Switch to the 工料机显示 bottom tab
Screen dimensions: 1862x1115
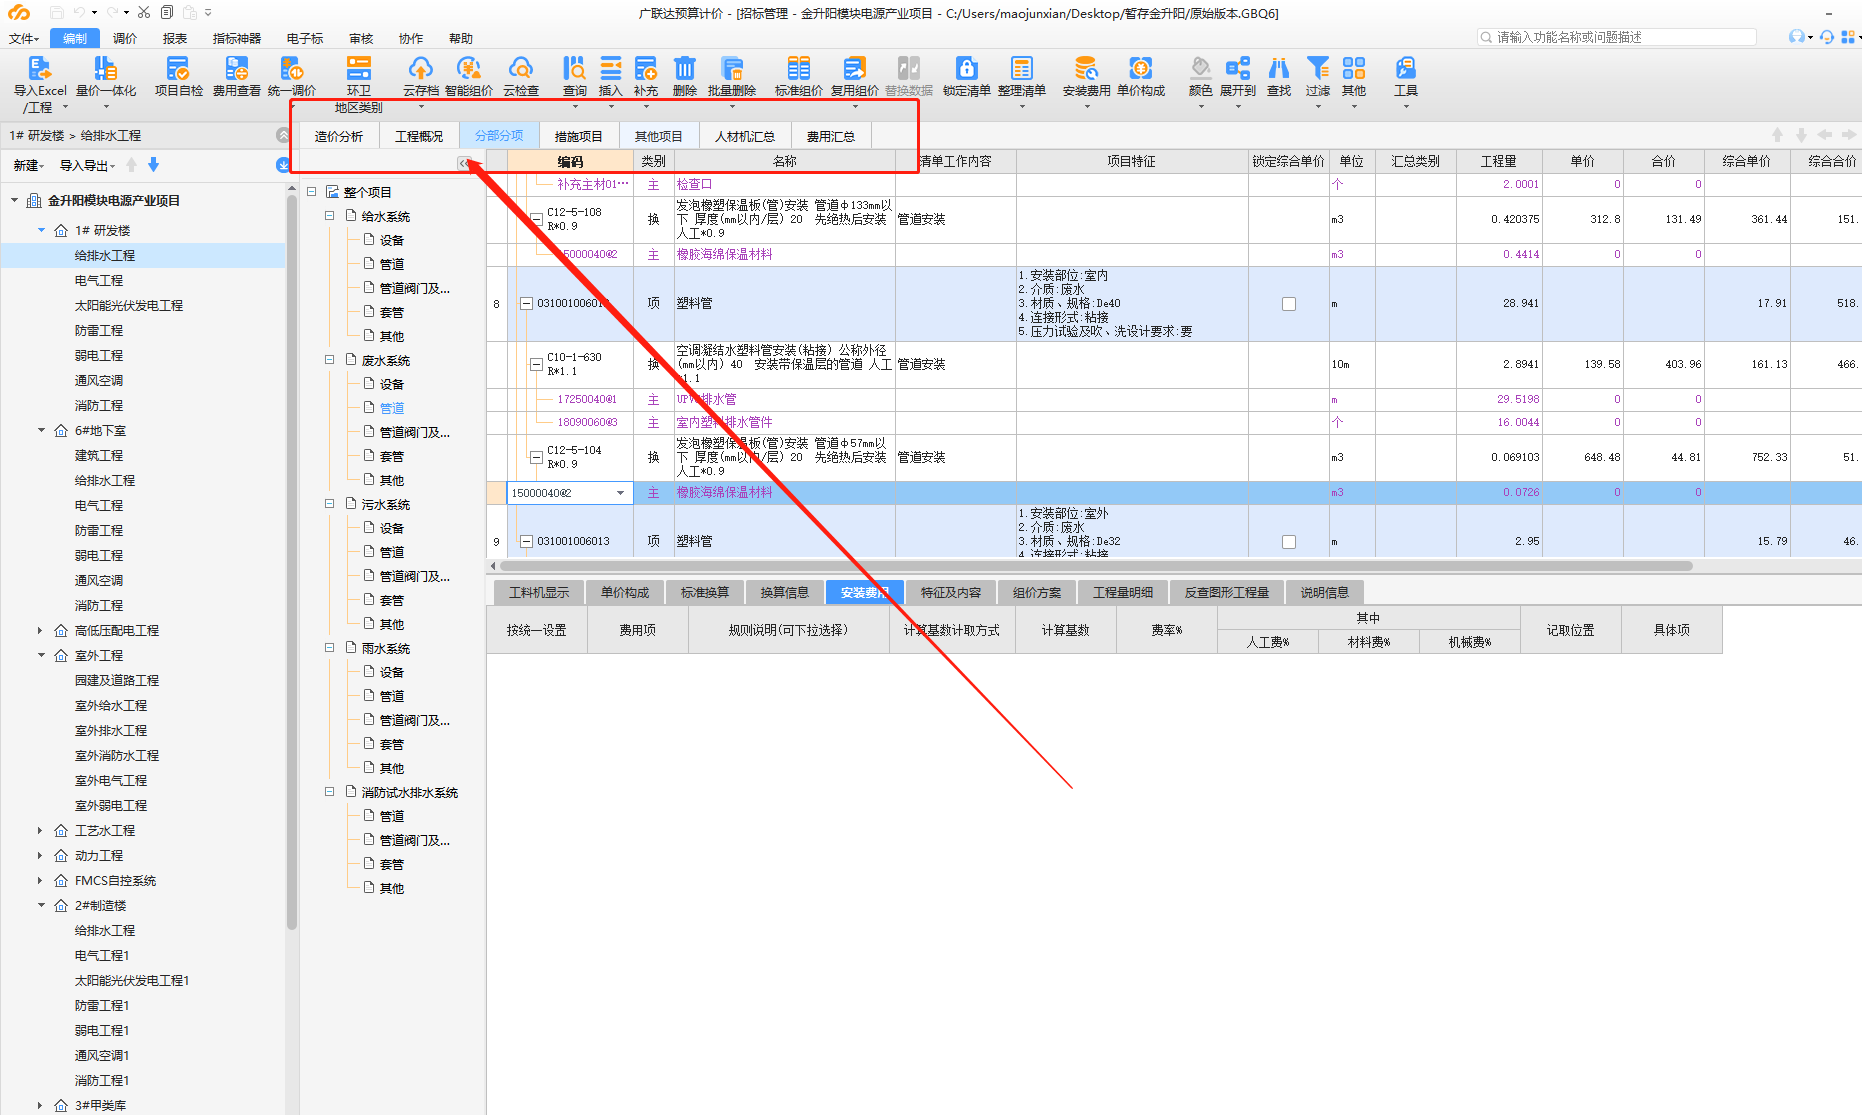(x=538, y=592)
